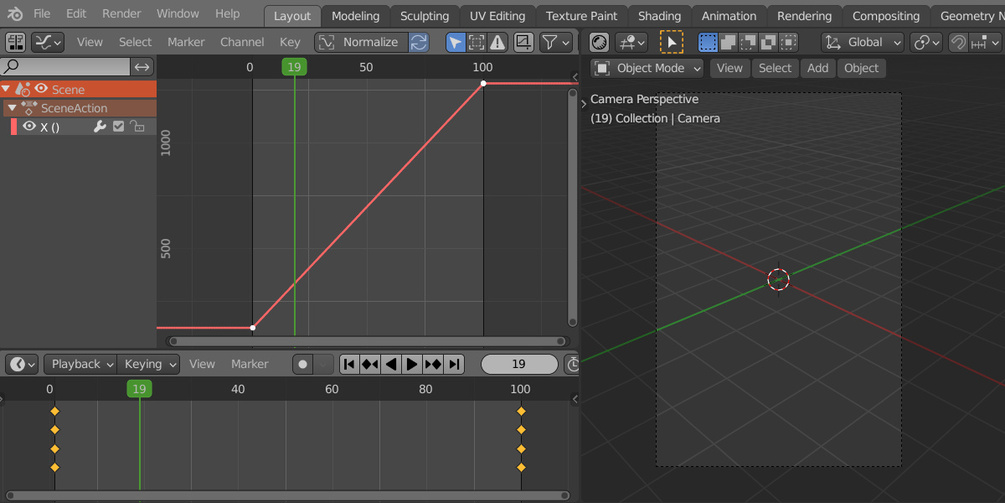Jump to the start frame
The width and height of the screenshot is (1005, 503).
pyautogui.click(x=349, y=364)
